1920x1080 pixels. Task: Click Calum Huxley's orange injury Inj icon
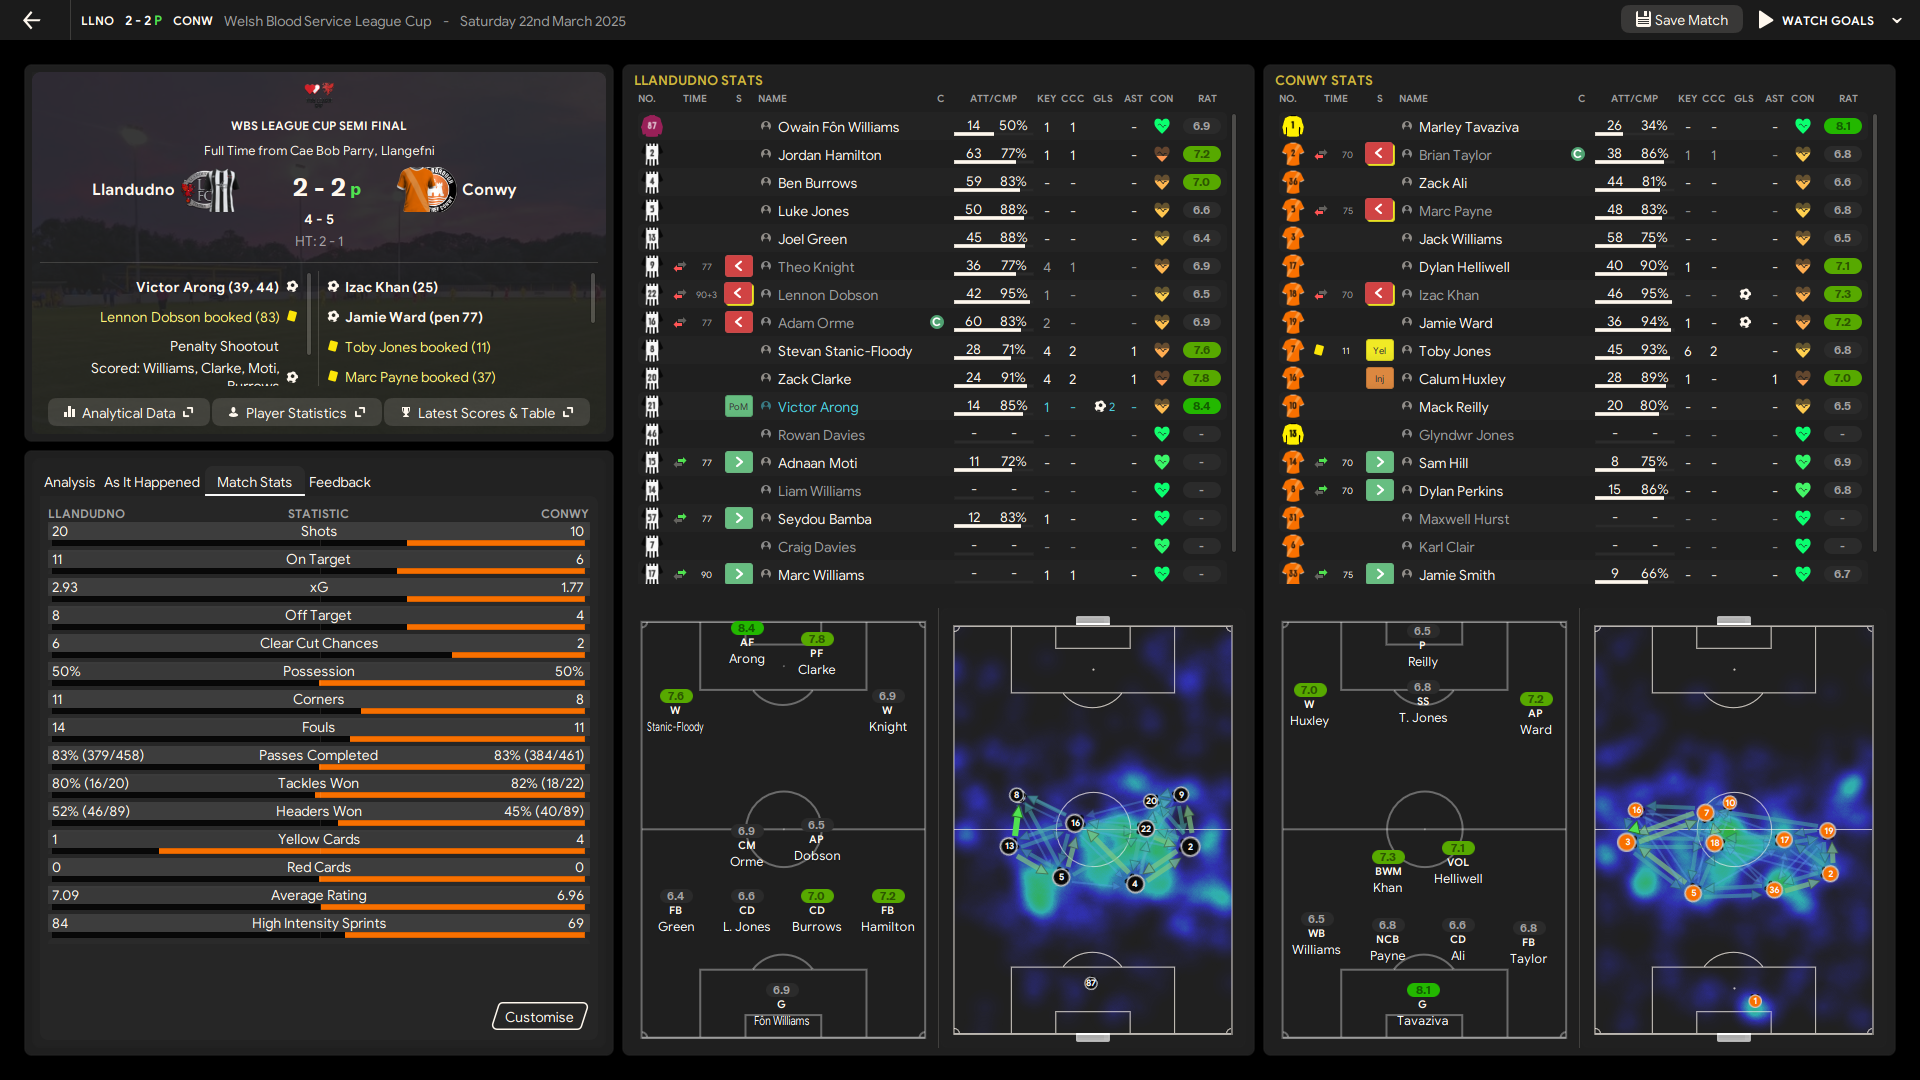[x=1379, y=379]
